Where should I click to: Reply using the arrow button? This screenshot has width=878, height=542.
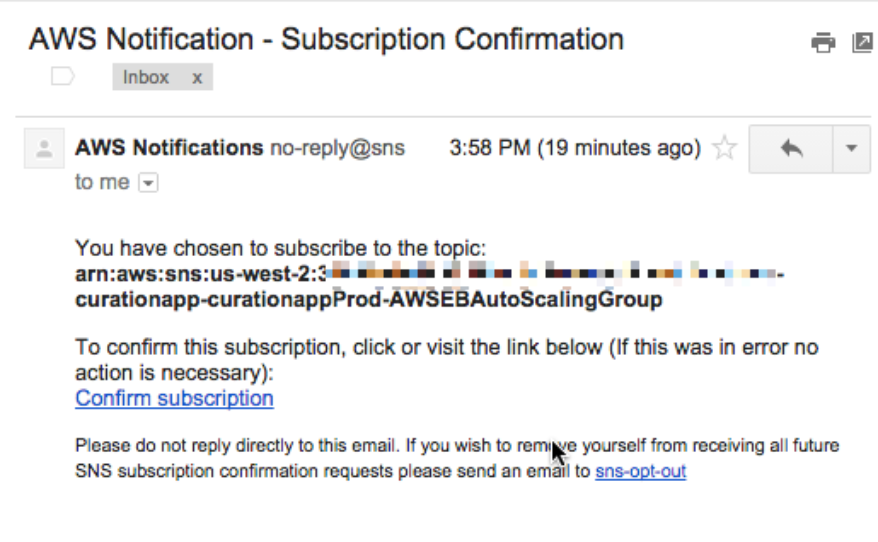(790, 149)
